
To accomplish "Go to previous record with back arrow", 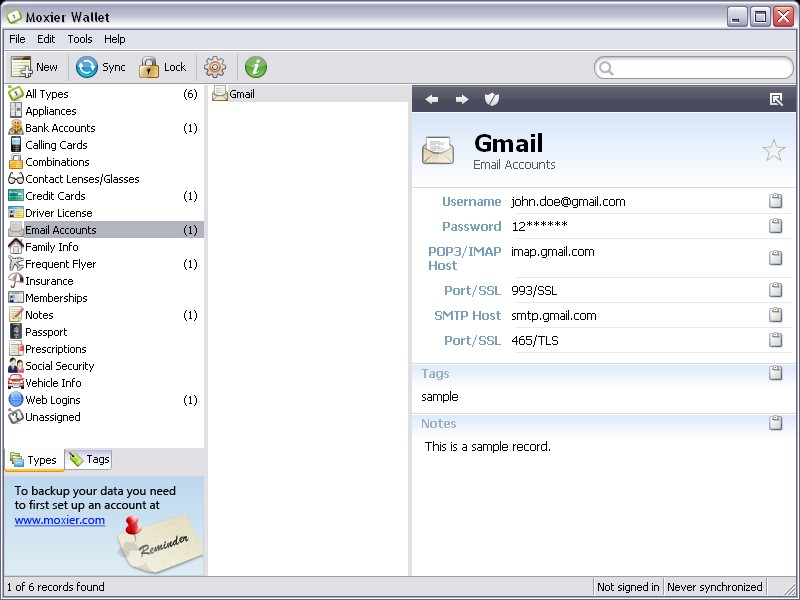I will (x=432, y=99).
